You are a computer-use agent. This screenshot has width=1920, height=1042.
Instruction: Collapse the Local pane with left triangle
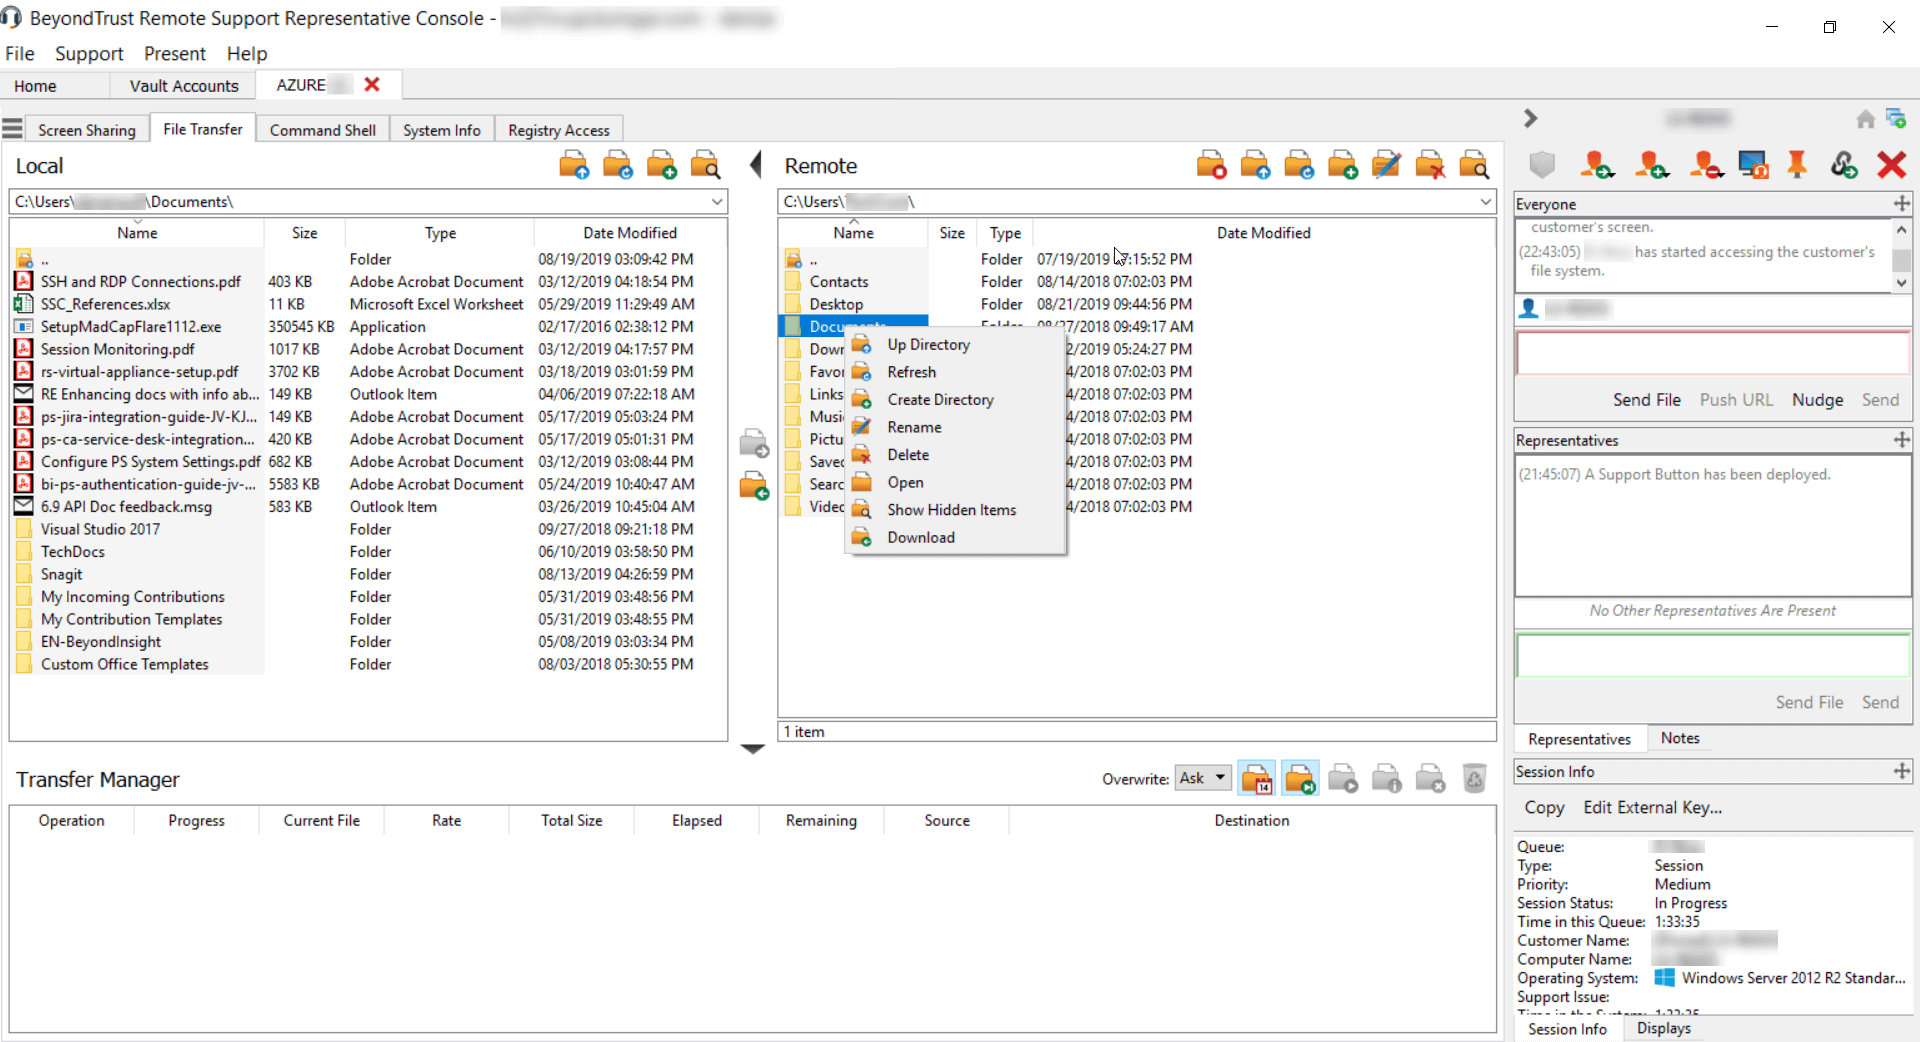[756, 165]
